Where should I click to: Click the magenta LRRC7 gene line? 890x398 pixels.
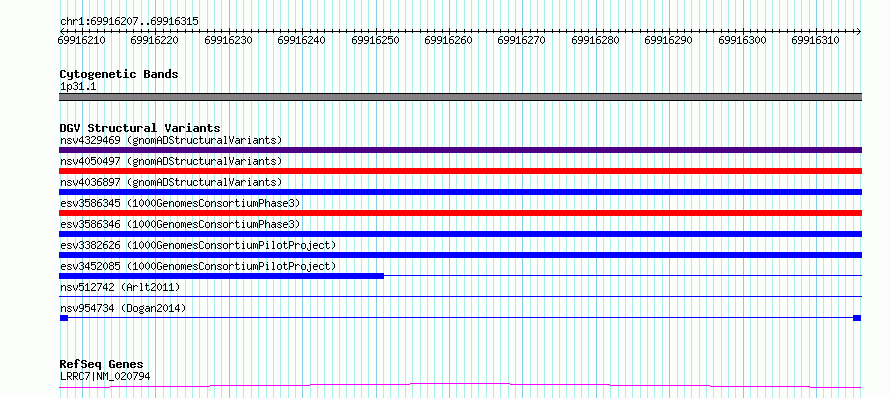pos(460,386)
